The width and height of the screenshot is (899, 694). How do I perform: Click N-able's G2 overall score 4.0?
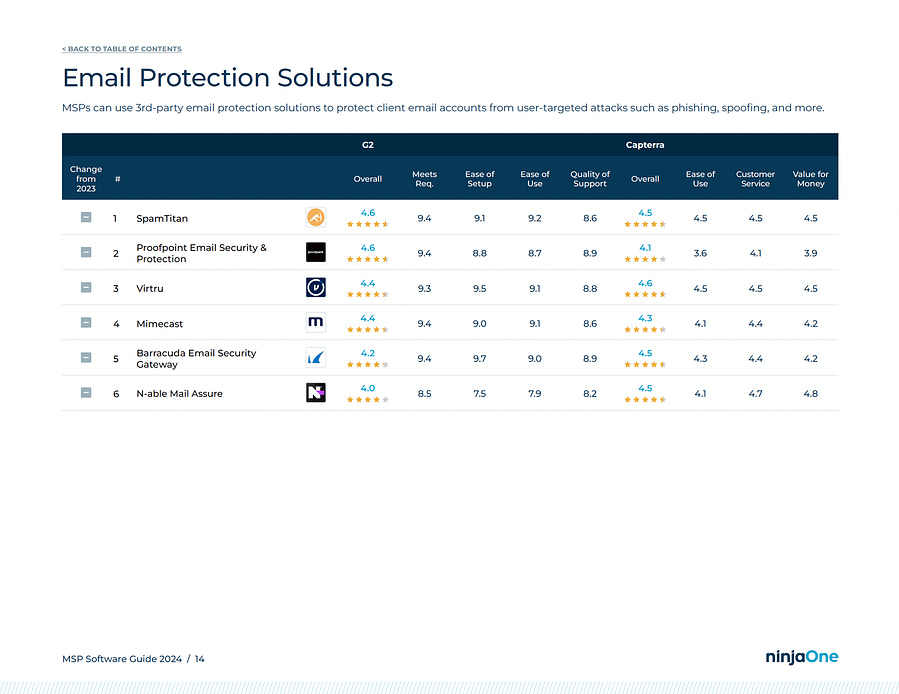click(368, 388)
